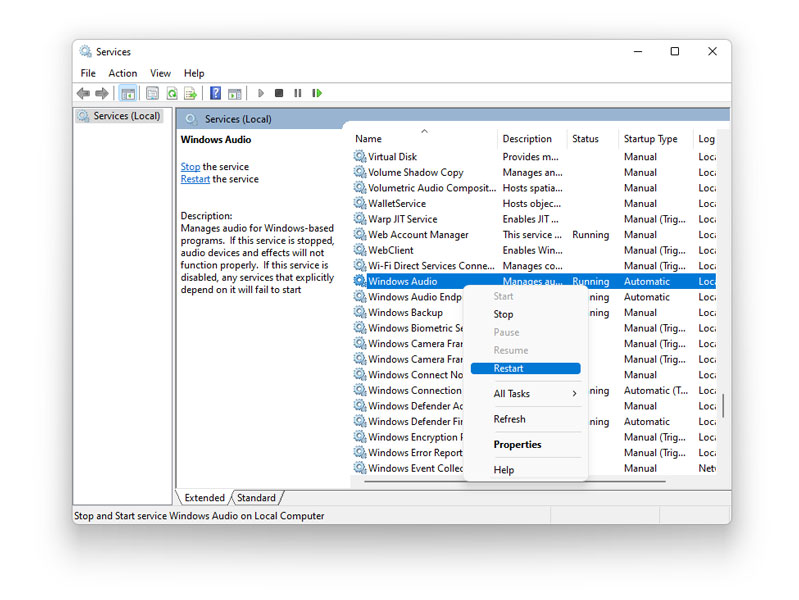The height and width of the screenshot is (600, 799).
Task: Open the Help menu in menu bar
Action: (x=194, y=73)
